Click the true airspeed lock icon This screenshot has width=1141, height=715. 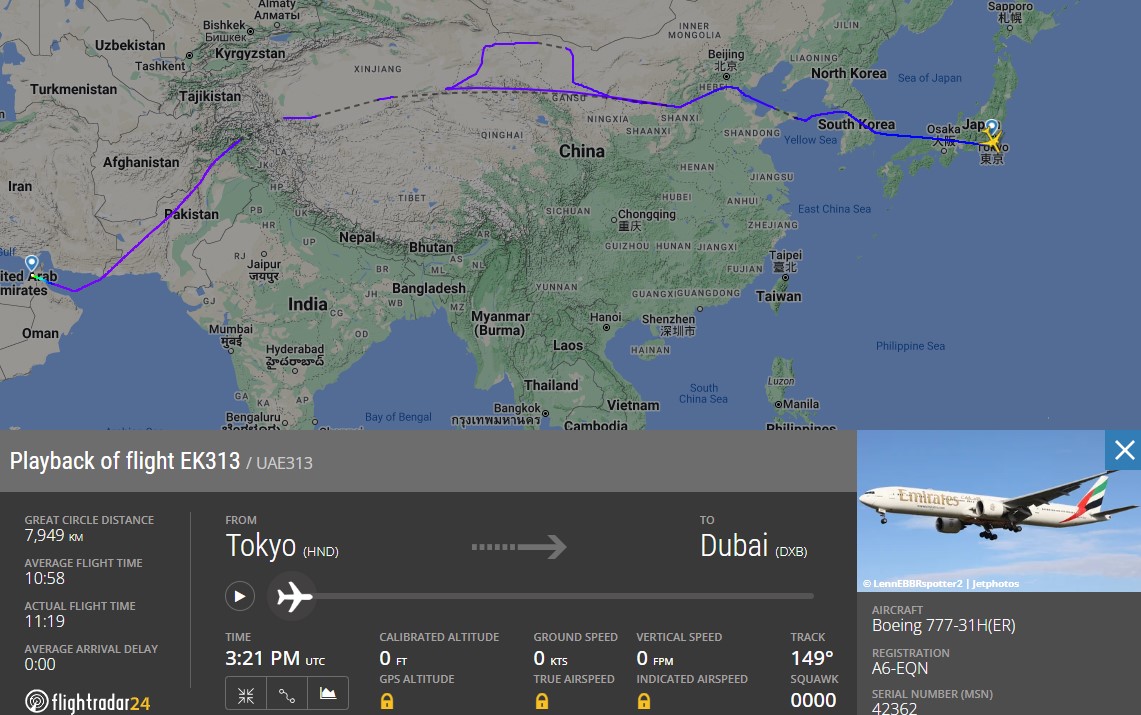[541, 701]
